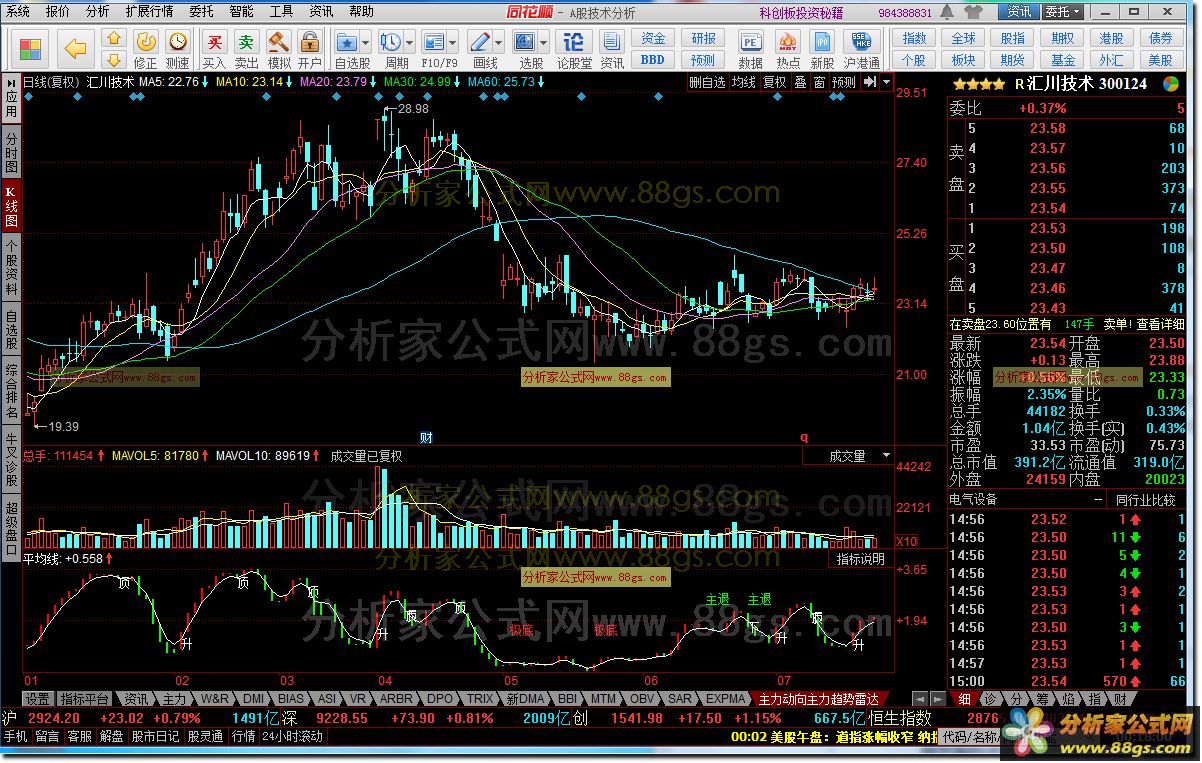Open the 留言 status bar item

[47, 736]
